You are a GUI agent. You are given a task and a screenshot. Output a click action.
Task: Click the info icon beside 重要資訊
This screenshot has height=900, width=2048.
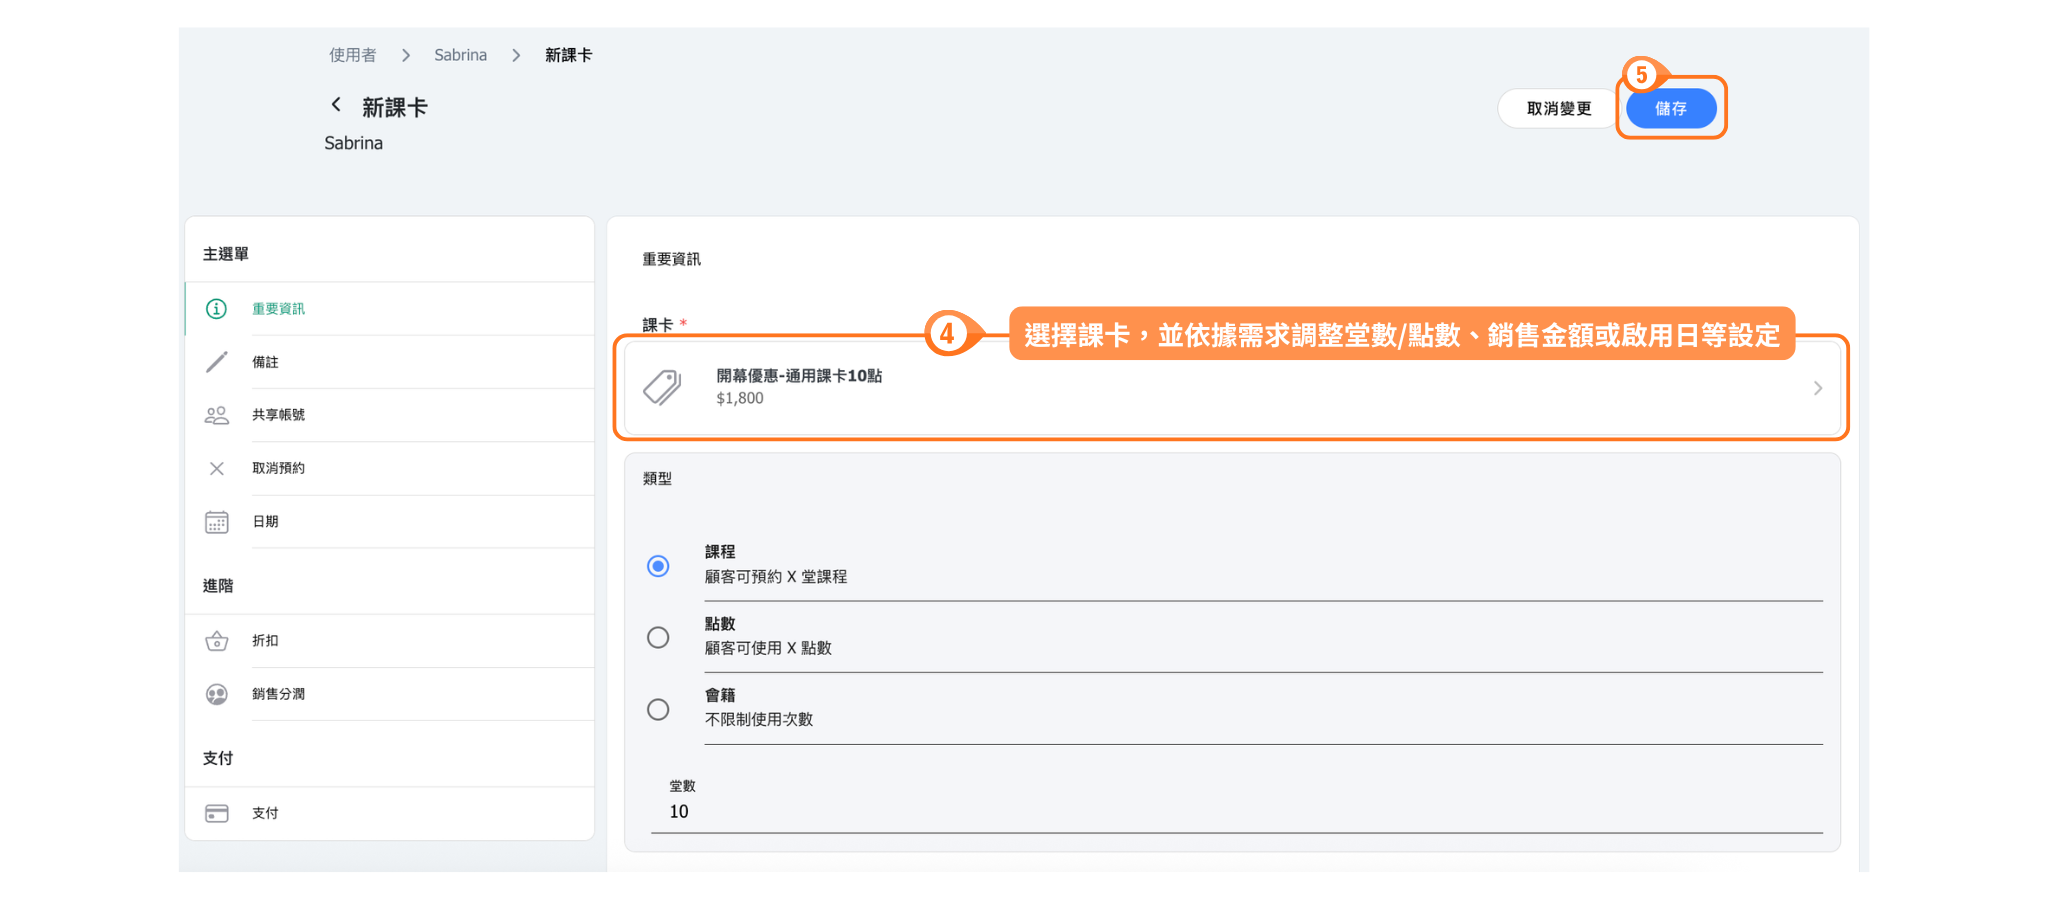(x=216, y=309)
